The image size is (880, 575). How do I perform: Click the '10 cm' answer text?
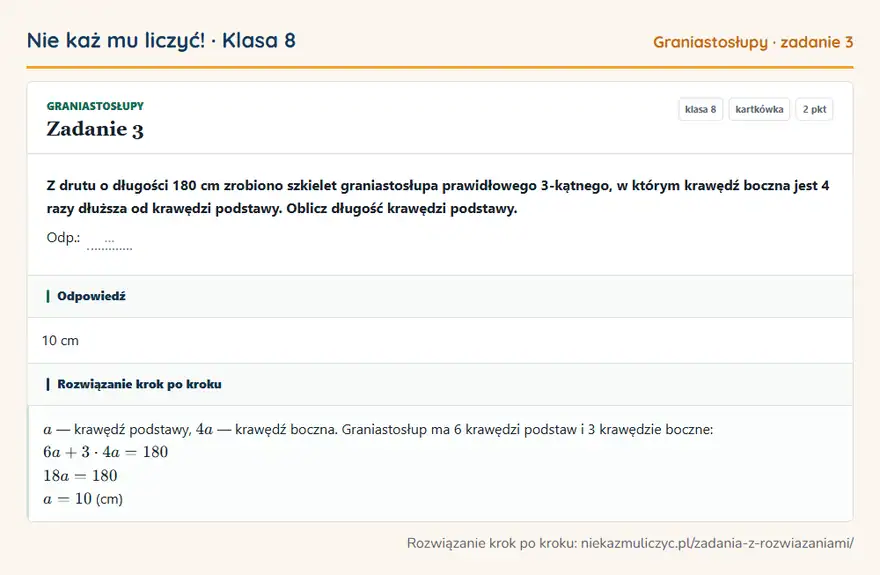pos(61,341)
